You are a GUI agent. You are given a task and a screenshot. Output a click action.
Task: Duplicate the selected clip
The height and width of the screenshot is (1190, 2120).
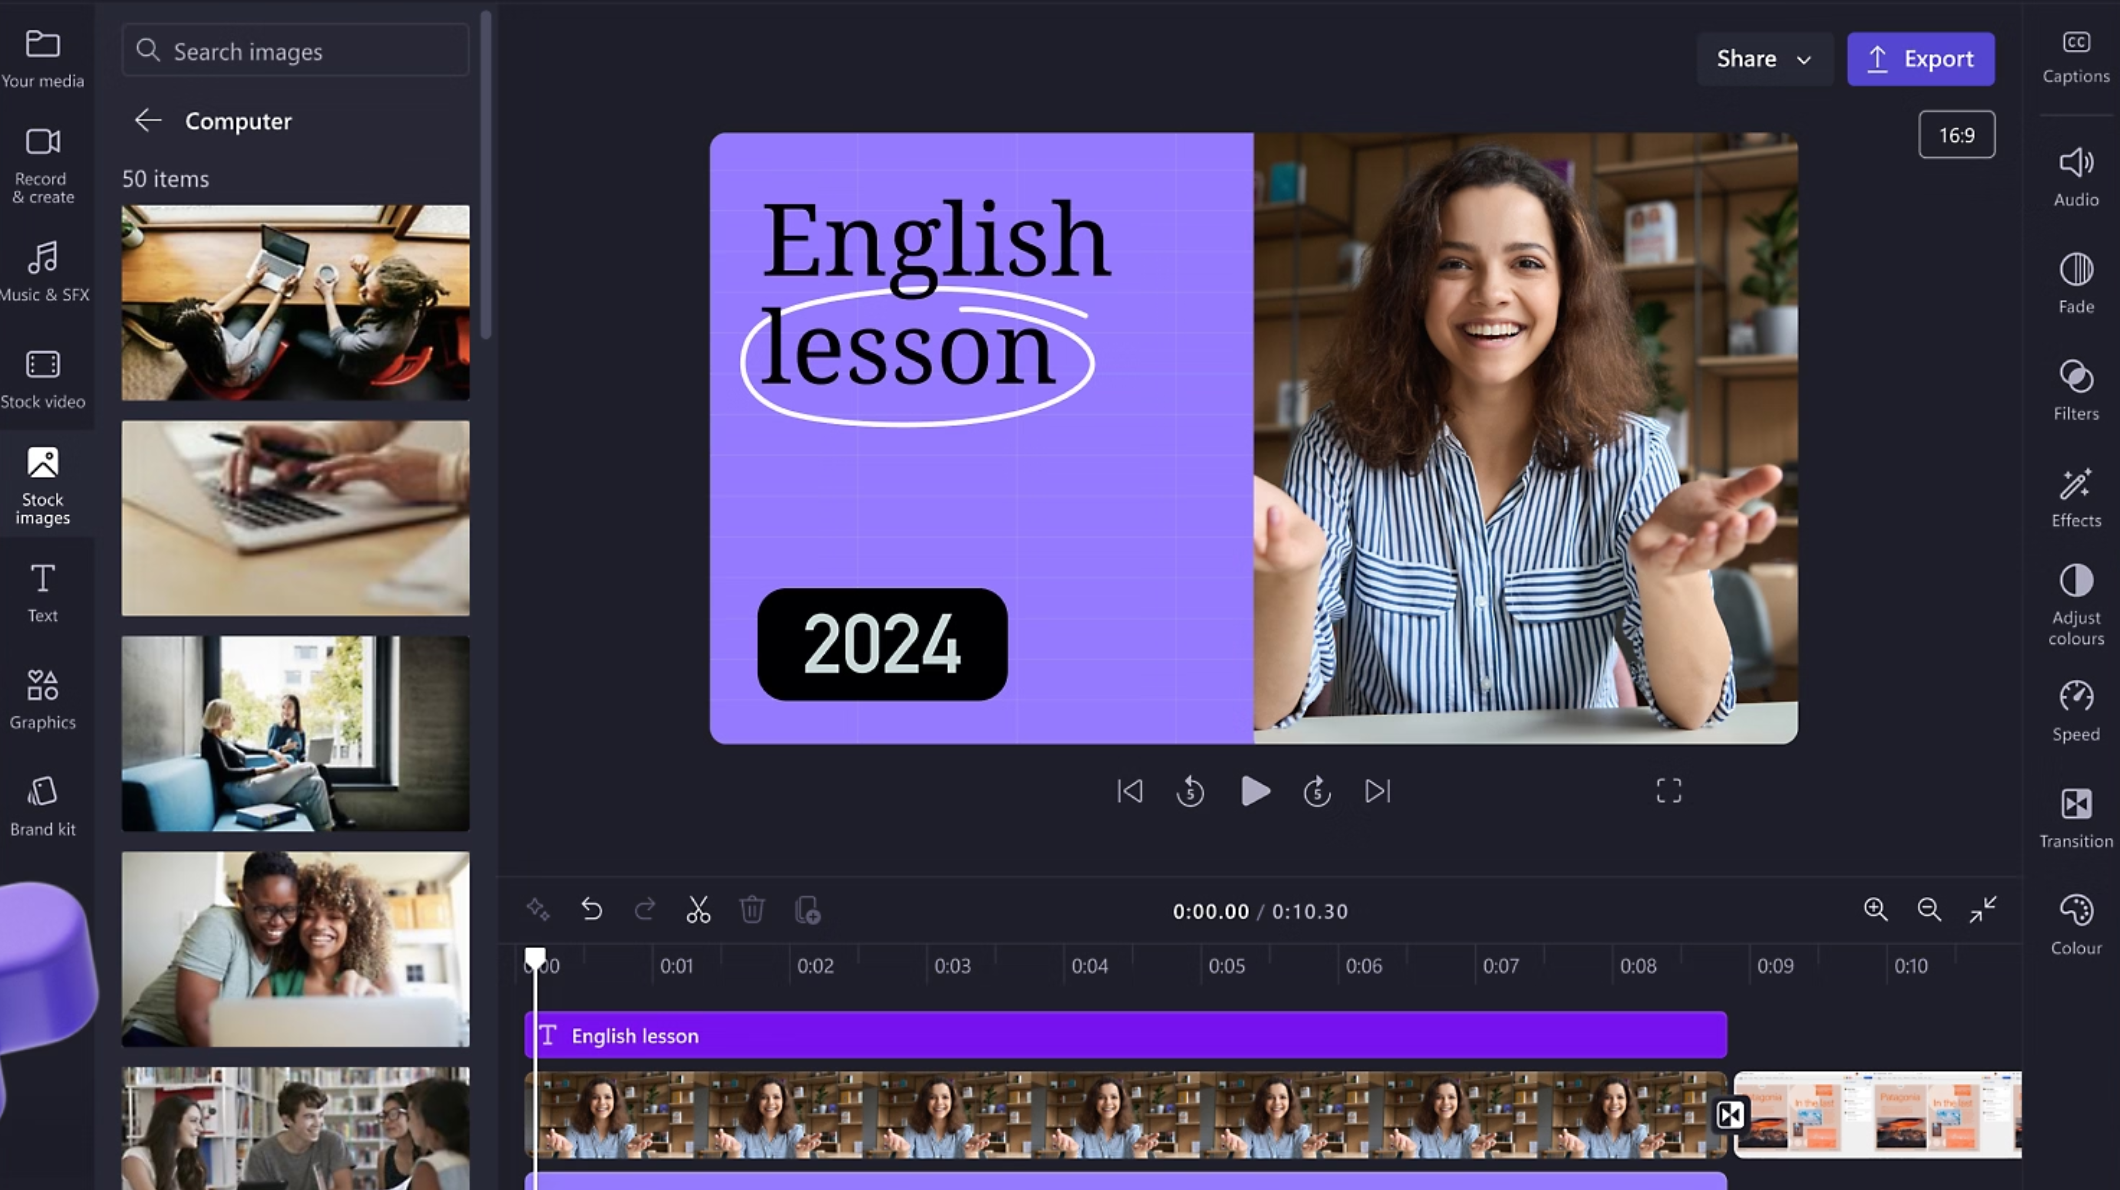pyautogui.click(x=806, y=910)
